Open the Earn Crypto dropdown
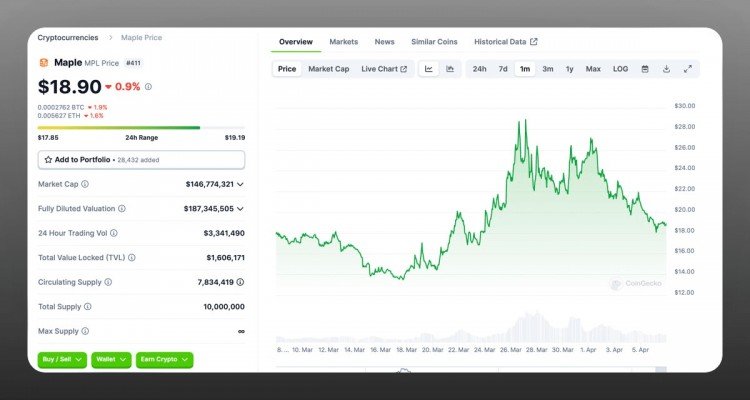The height and width of the screenshot is (400, 750). coord(165,360)
